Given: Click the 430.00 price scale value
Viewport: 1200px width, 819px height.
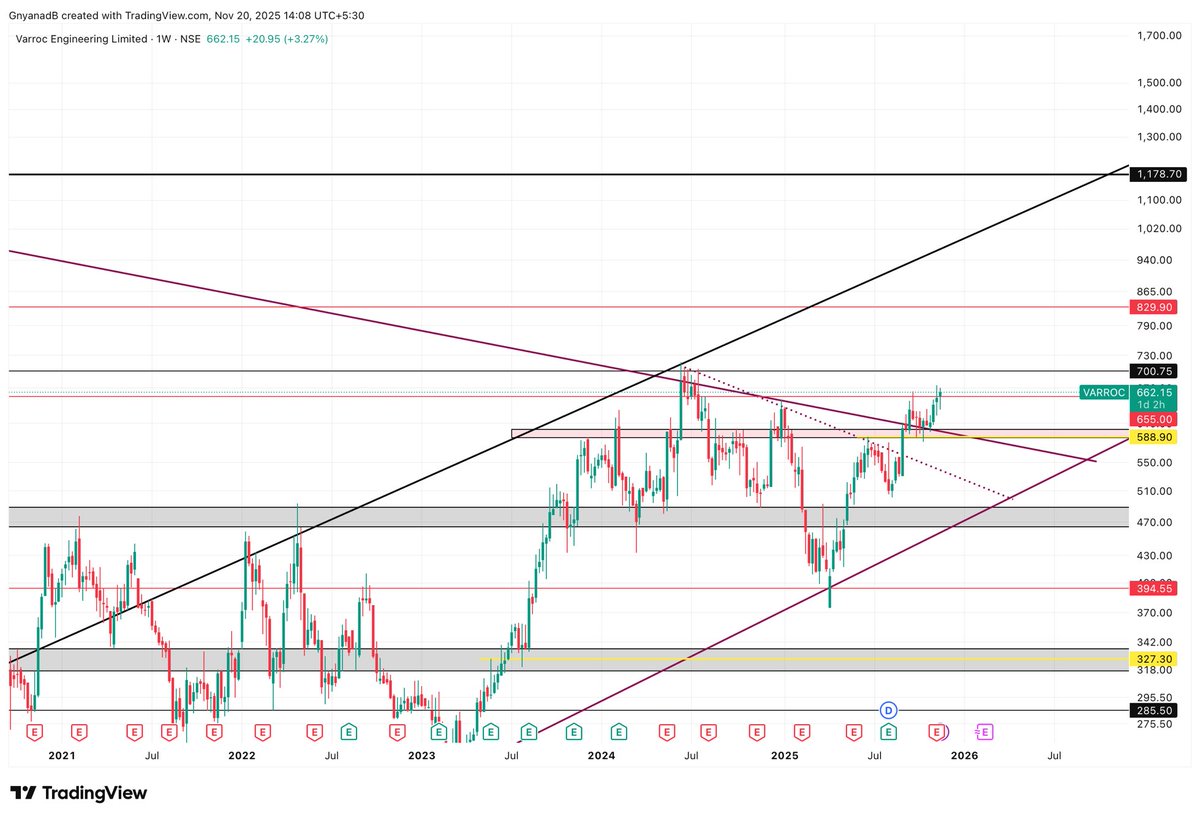Looking at the screenshot, I should [1155, 556].
